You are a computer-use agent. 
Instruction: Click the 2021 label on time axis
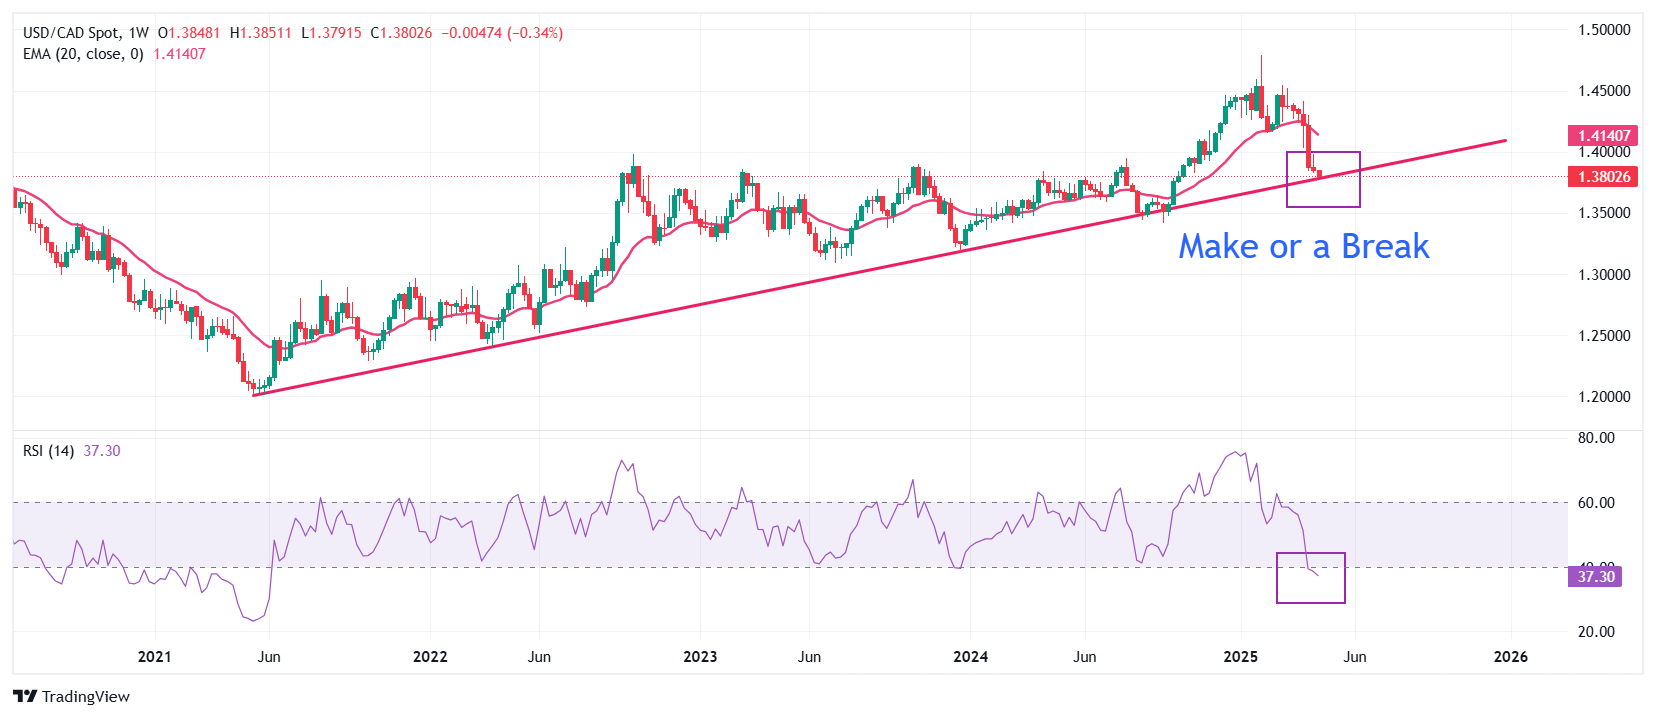tap(154, 657)
